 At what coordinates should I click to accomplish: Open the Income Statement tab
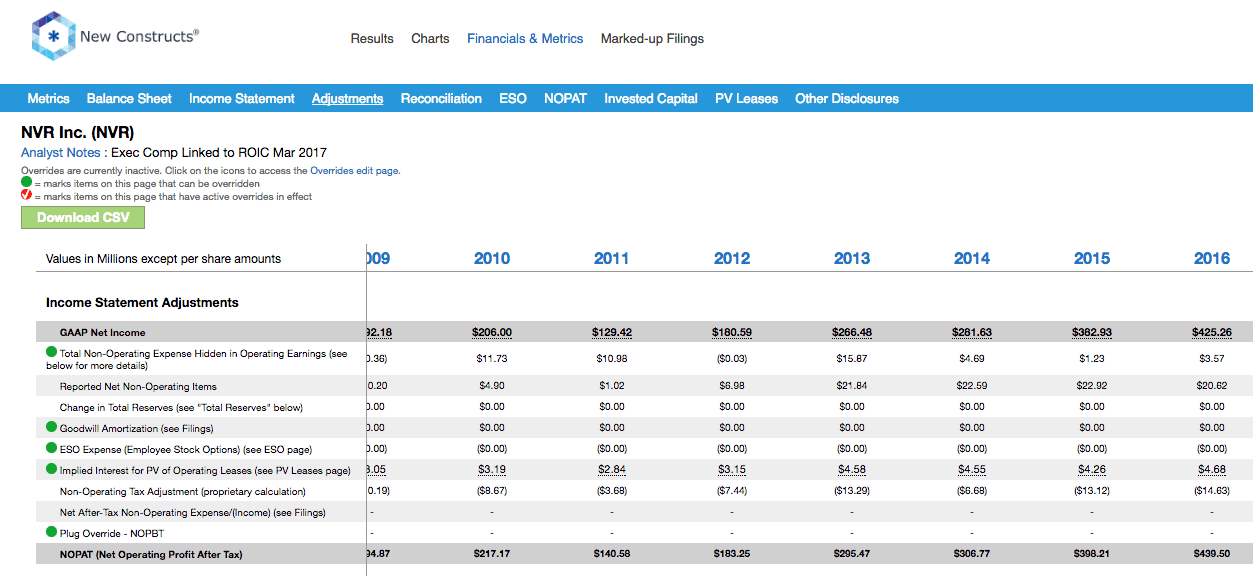tap(242, 98)
